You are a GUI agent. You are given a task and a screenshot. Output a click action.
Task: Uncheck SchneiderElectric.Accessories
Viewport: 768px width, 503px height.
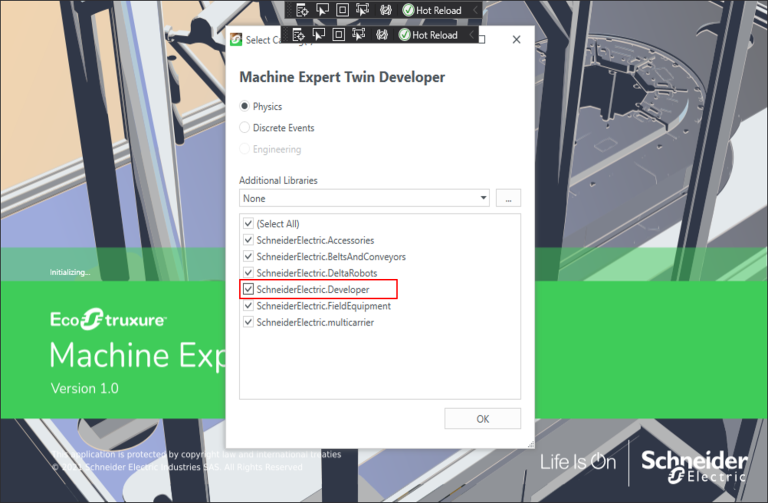click(x=248, y=240)
